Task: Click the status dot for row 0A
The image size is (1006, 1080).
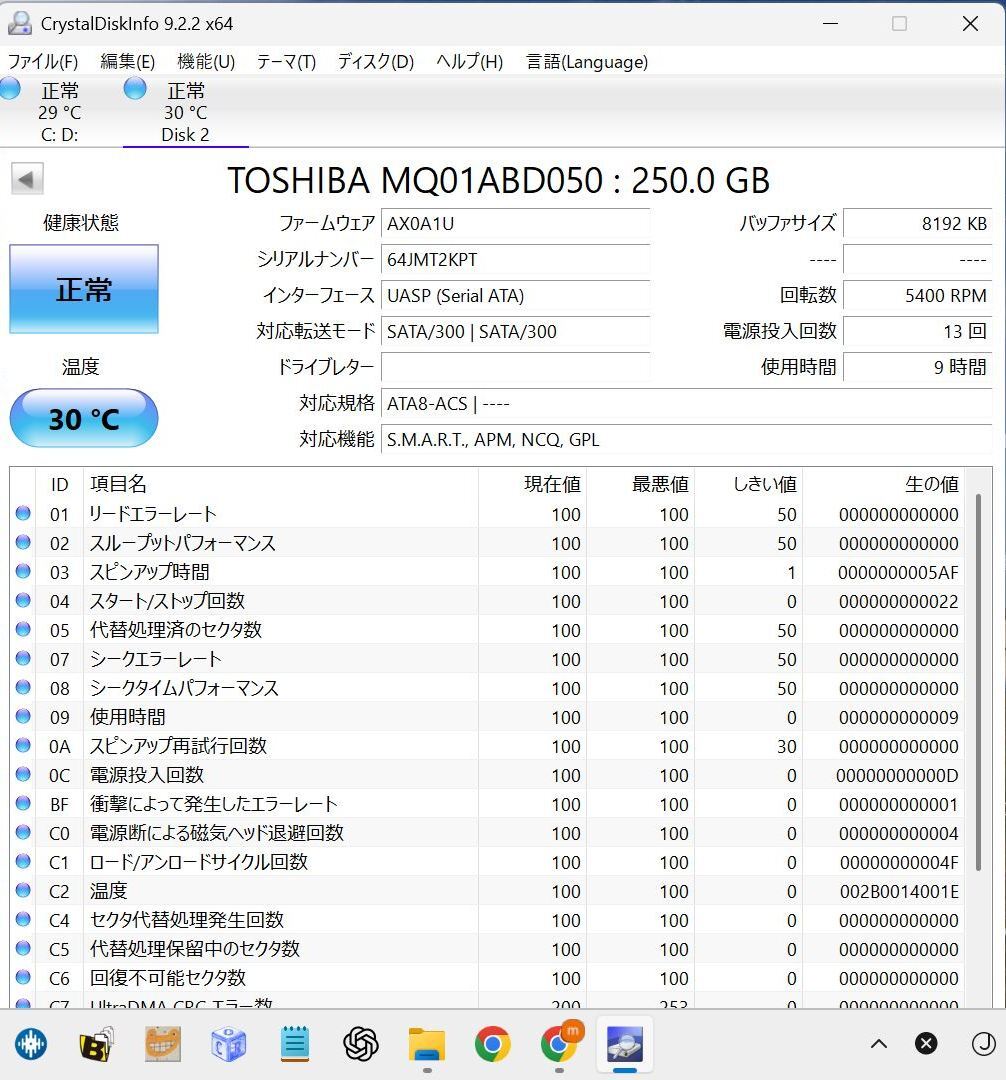Action: [23, 745]
